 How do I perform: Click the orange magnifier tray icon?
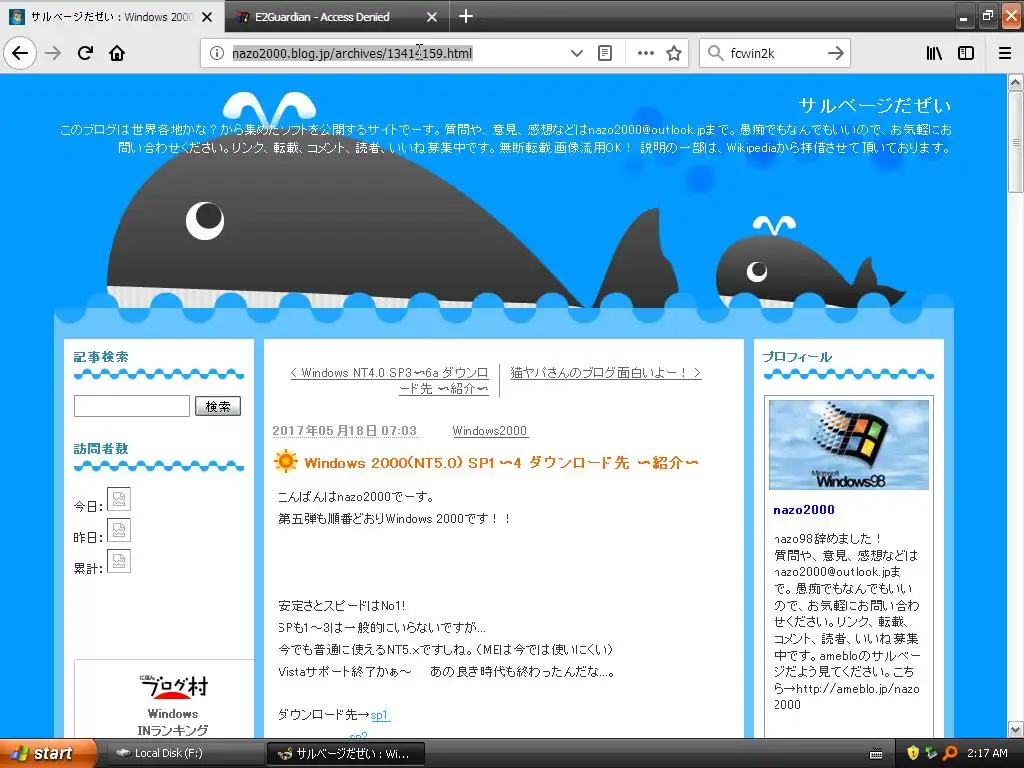click(950, 753)
